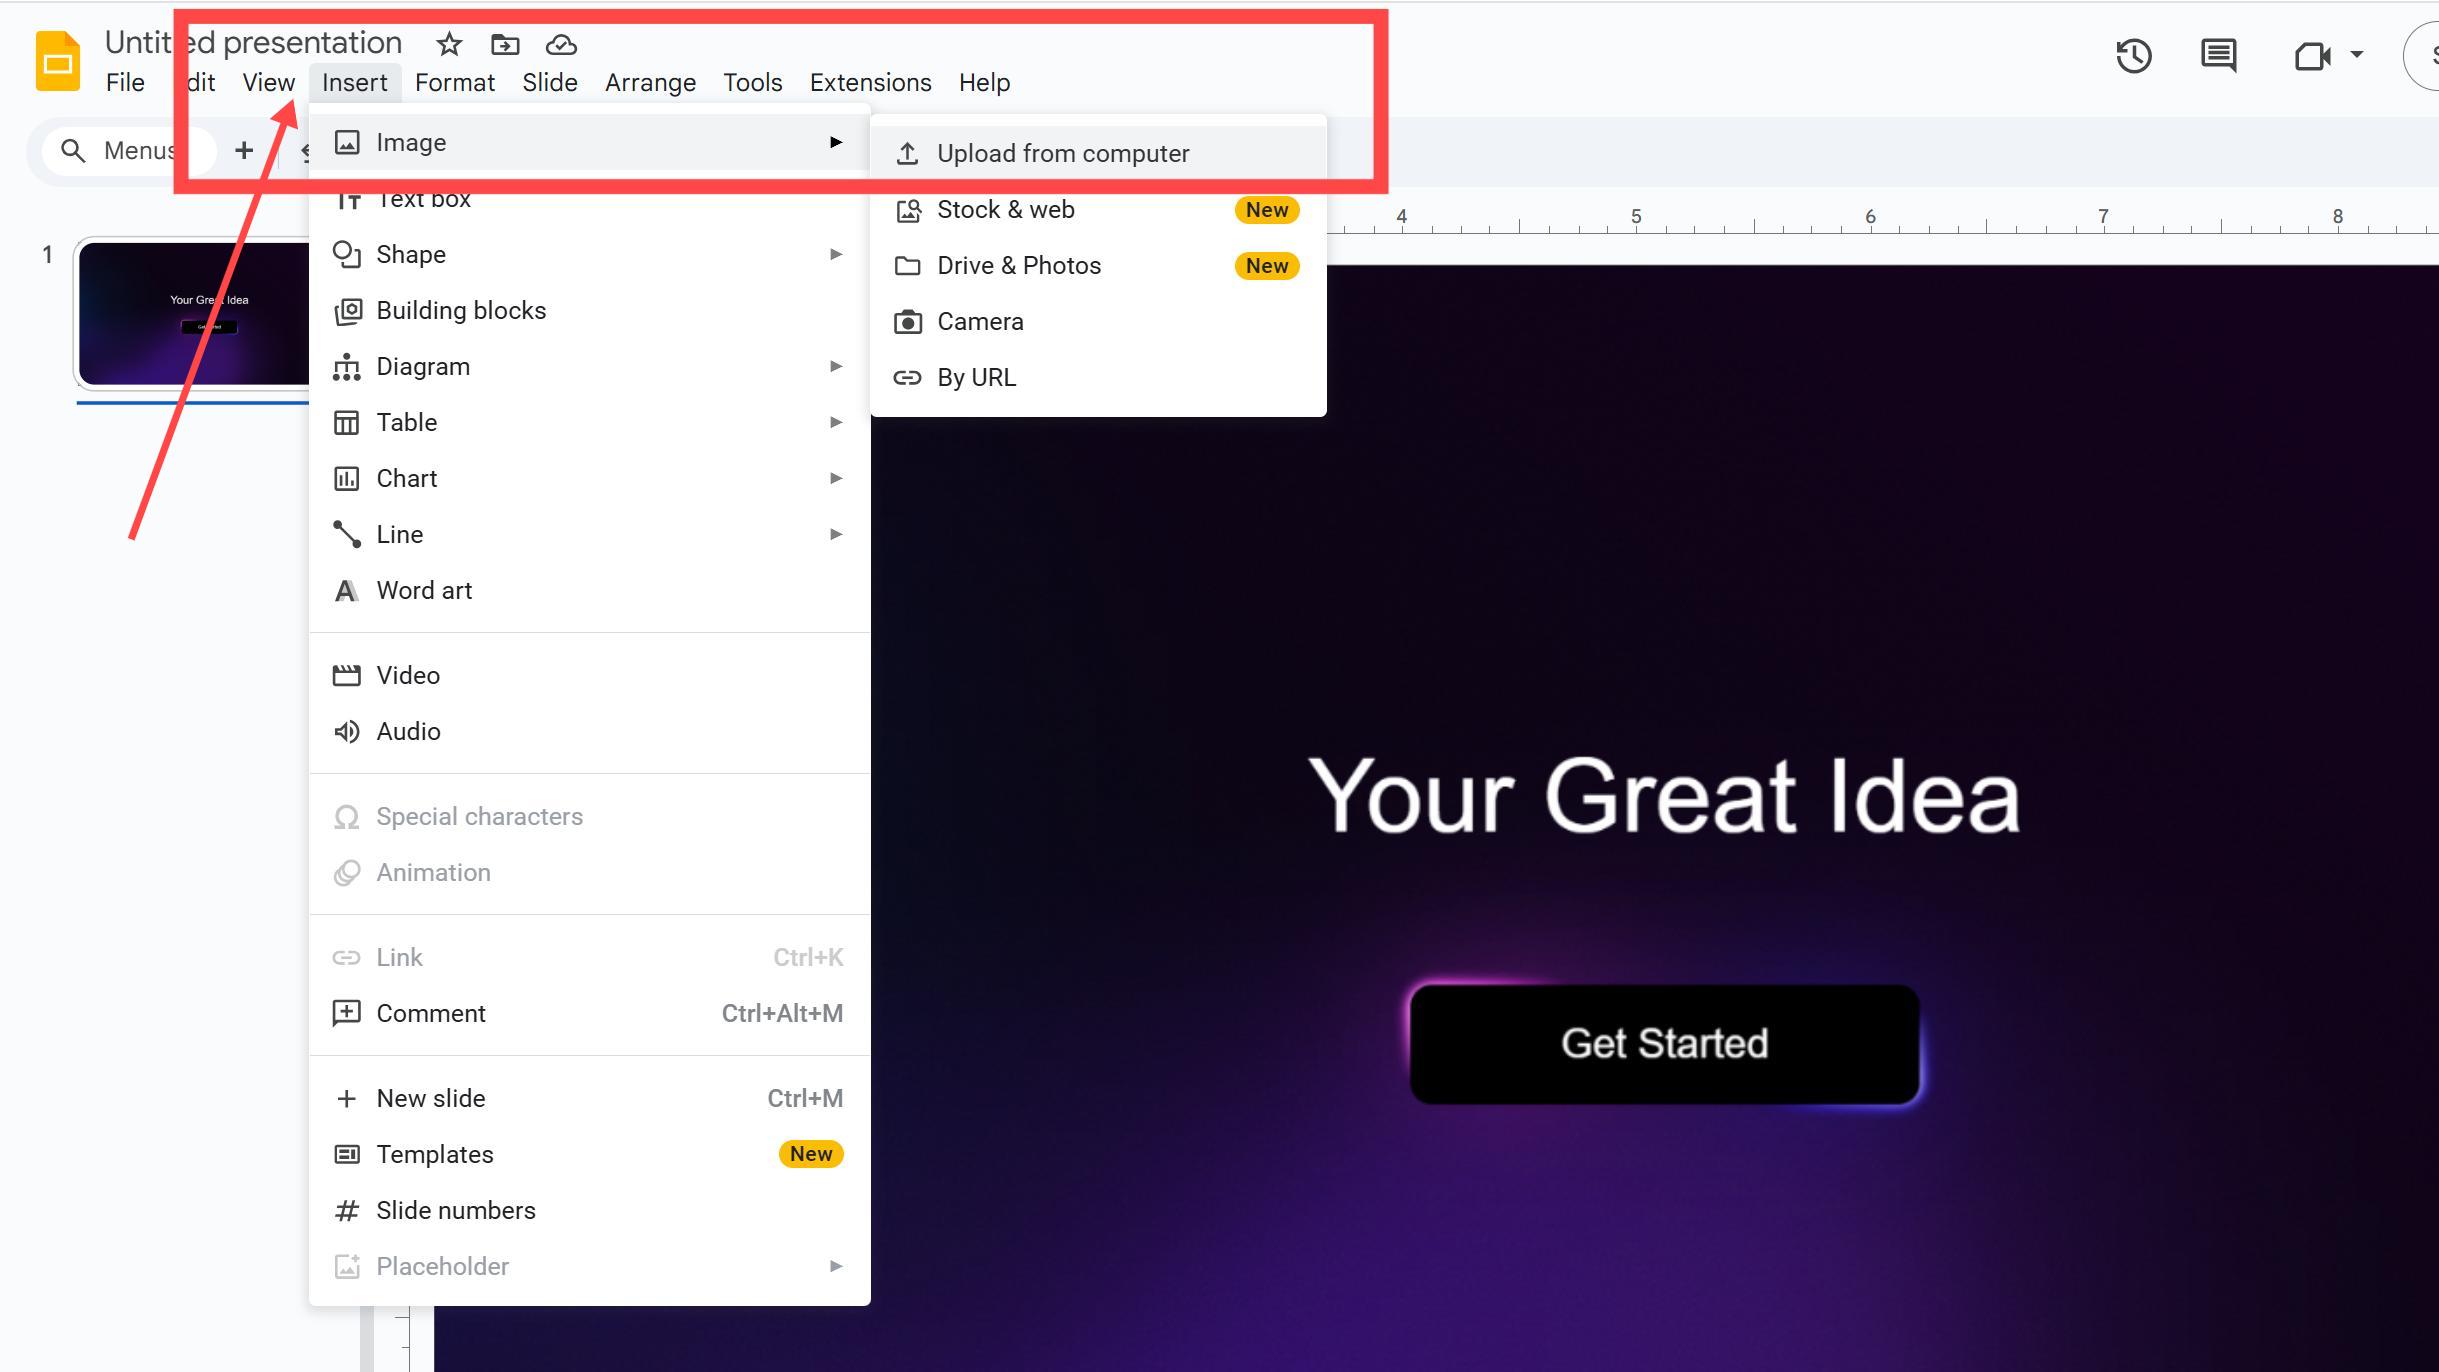Open the View menu
The height and width of the screenshot is (1372, 2439).
click(268, 82)
